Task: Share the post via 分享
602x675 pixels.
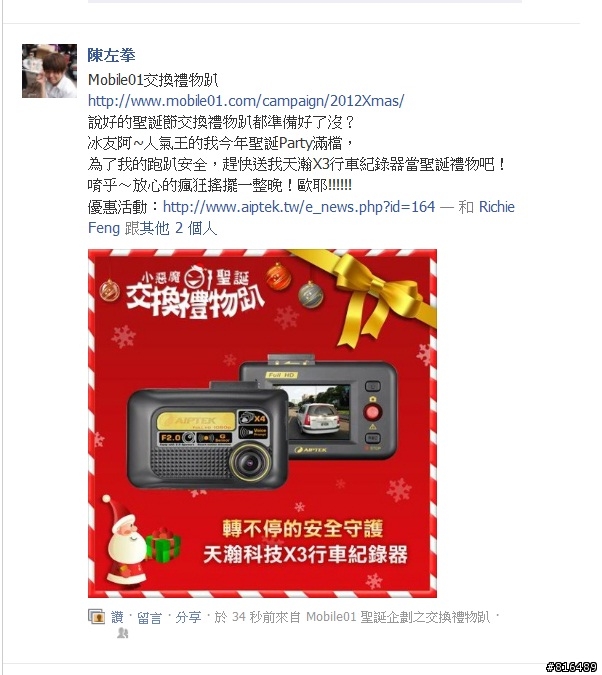Action: (x=188, y=617)
